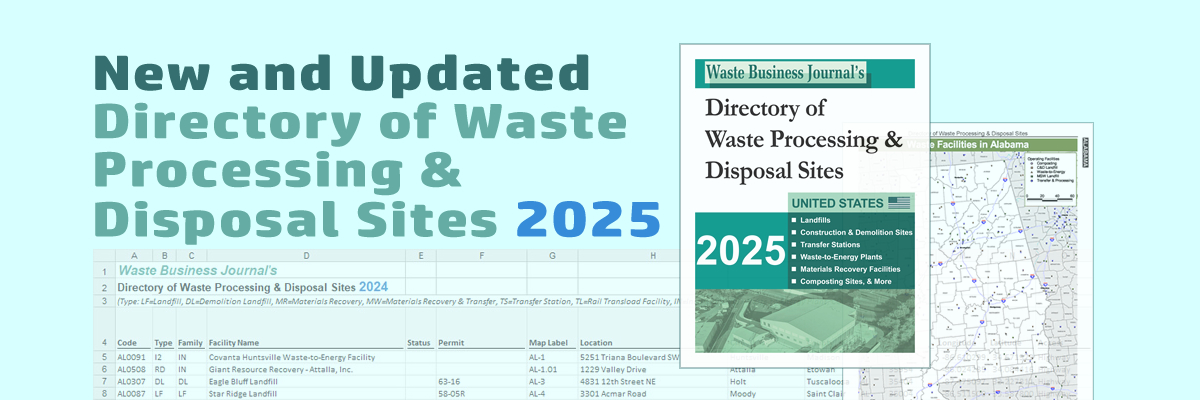Click permit cell '58-05R'
This screenshot has height=400, width=1200.
pos(452,393)
